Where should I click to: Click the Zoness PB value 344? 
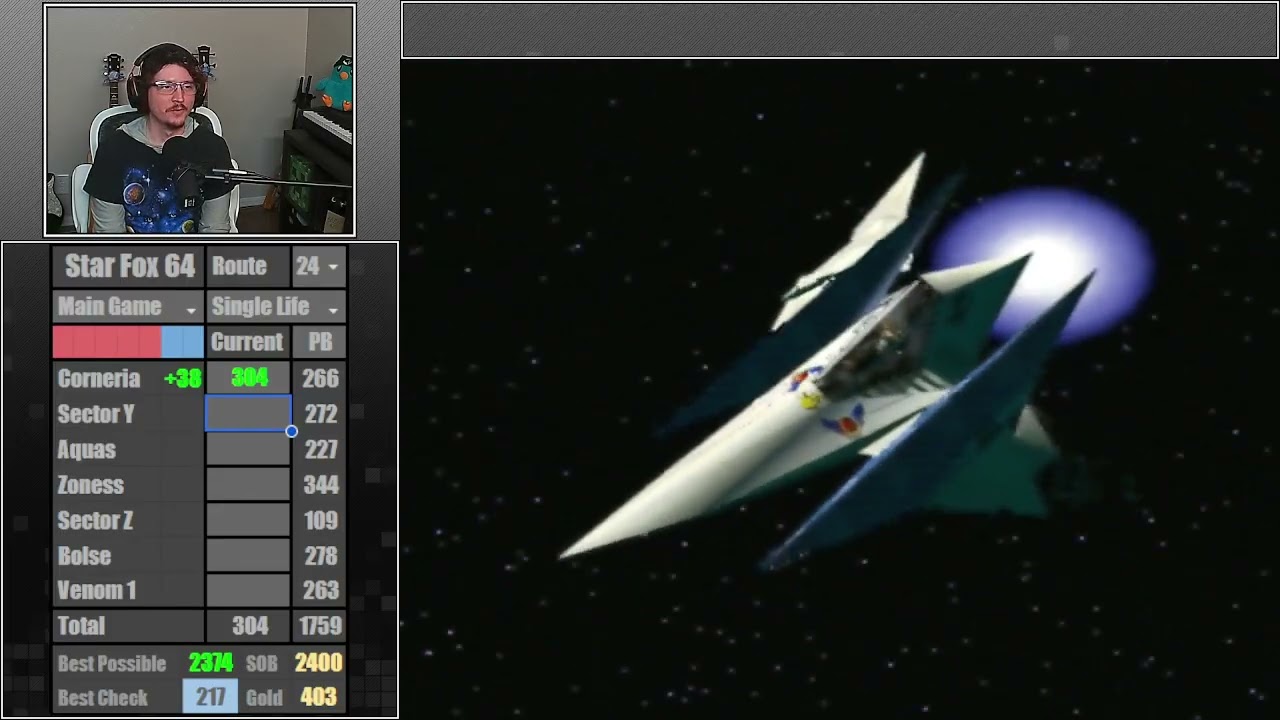pos(320,485)
